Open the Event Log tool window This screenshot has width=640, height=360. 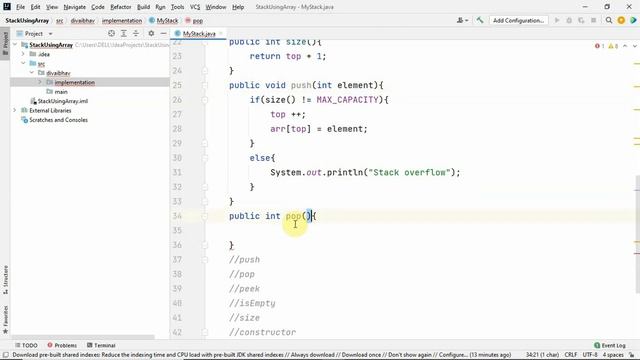(610, 345)
